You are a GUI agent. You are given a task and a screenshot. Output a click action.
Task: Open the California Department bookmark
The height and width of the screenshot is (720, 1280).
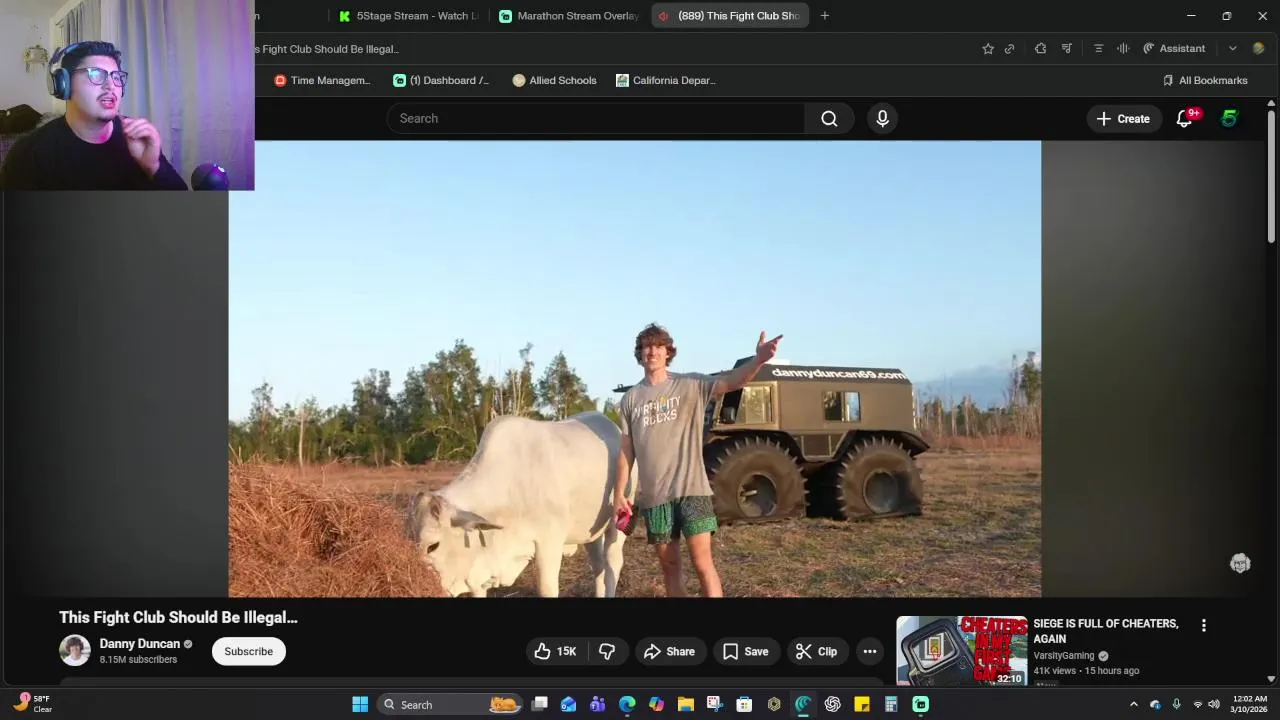point(666,80)
